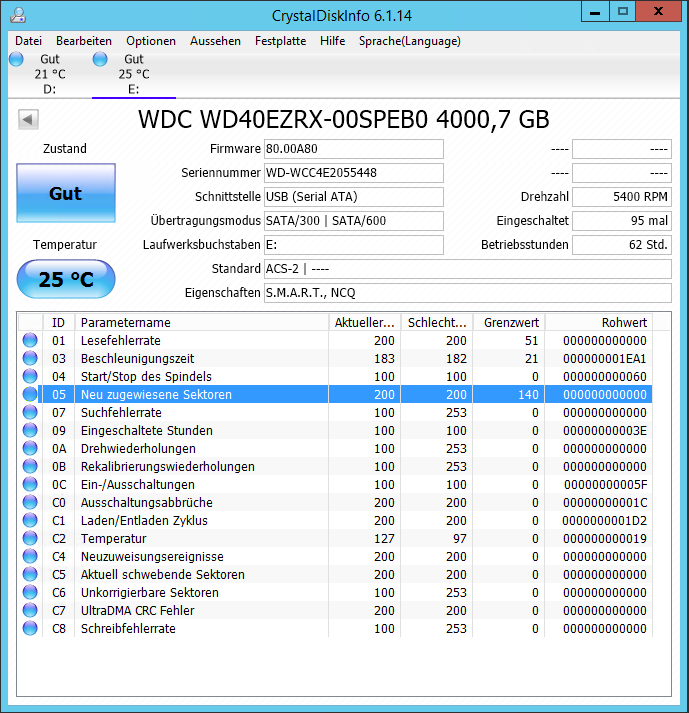The height and width of the screenshot is (713, 689).
Task: Click the Laufwerksbuchstaben field E:
Action: [354, 245]
